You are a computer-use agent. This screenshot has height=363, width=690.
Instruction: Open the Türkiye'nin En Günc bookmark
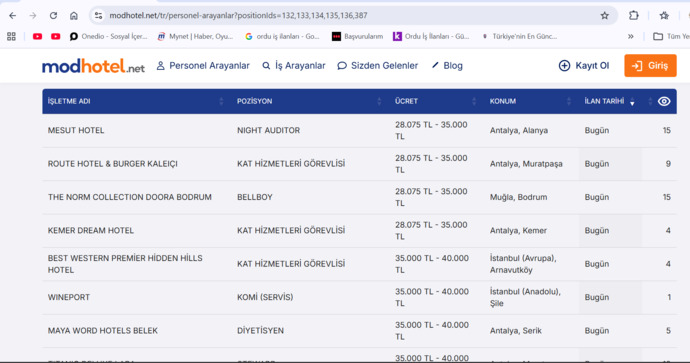coord(519,37)
